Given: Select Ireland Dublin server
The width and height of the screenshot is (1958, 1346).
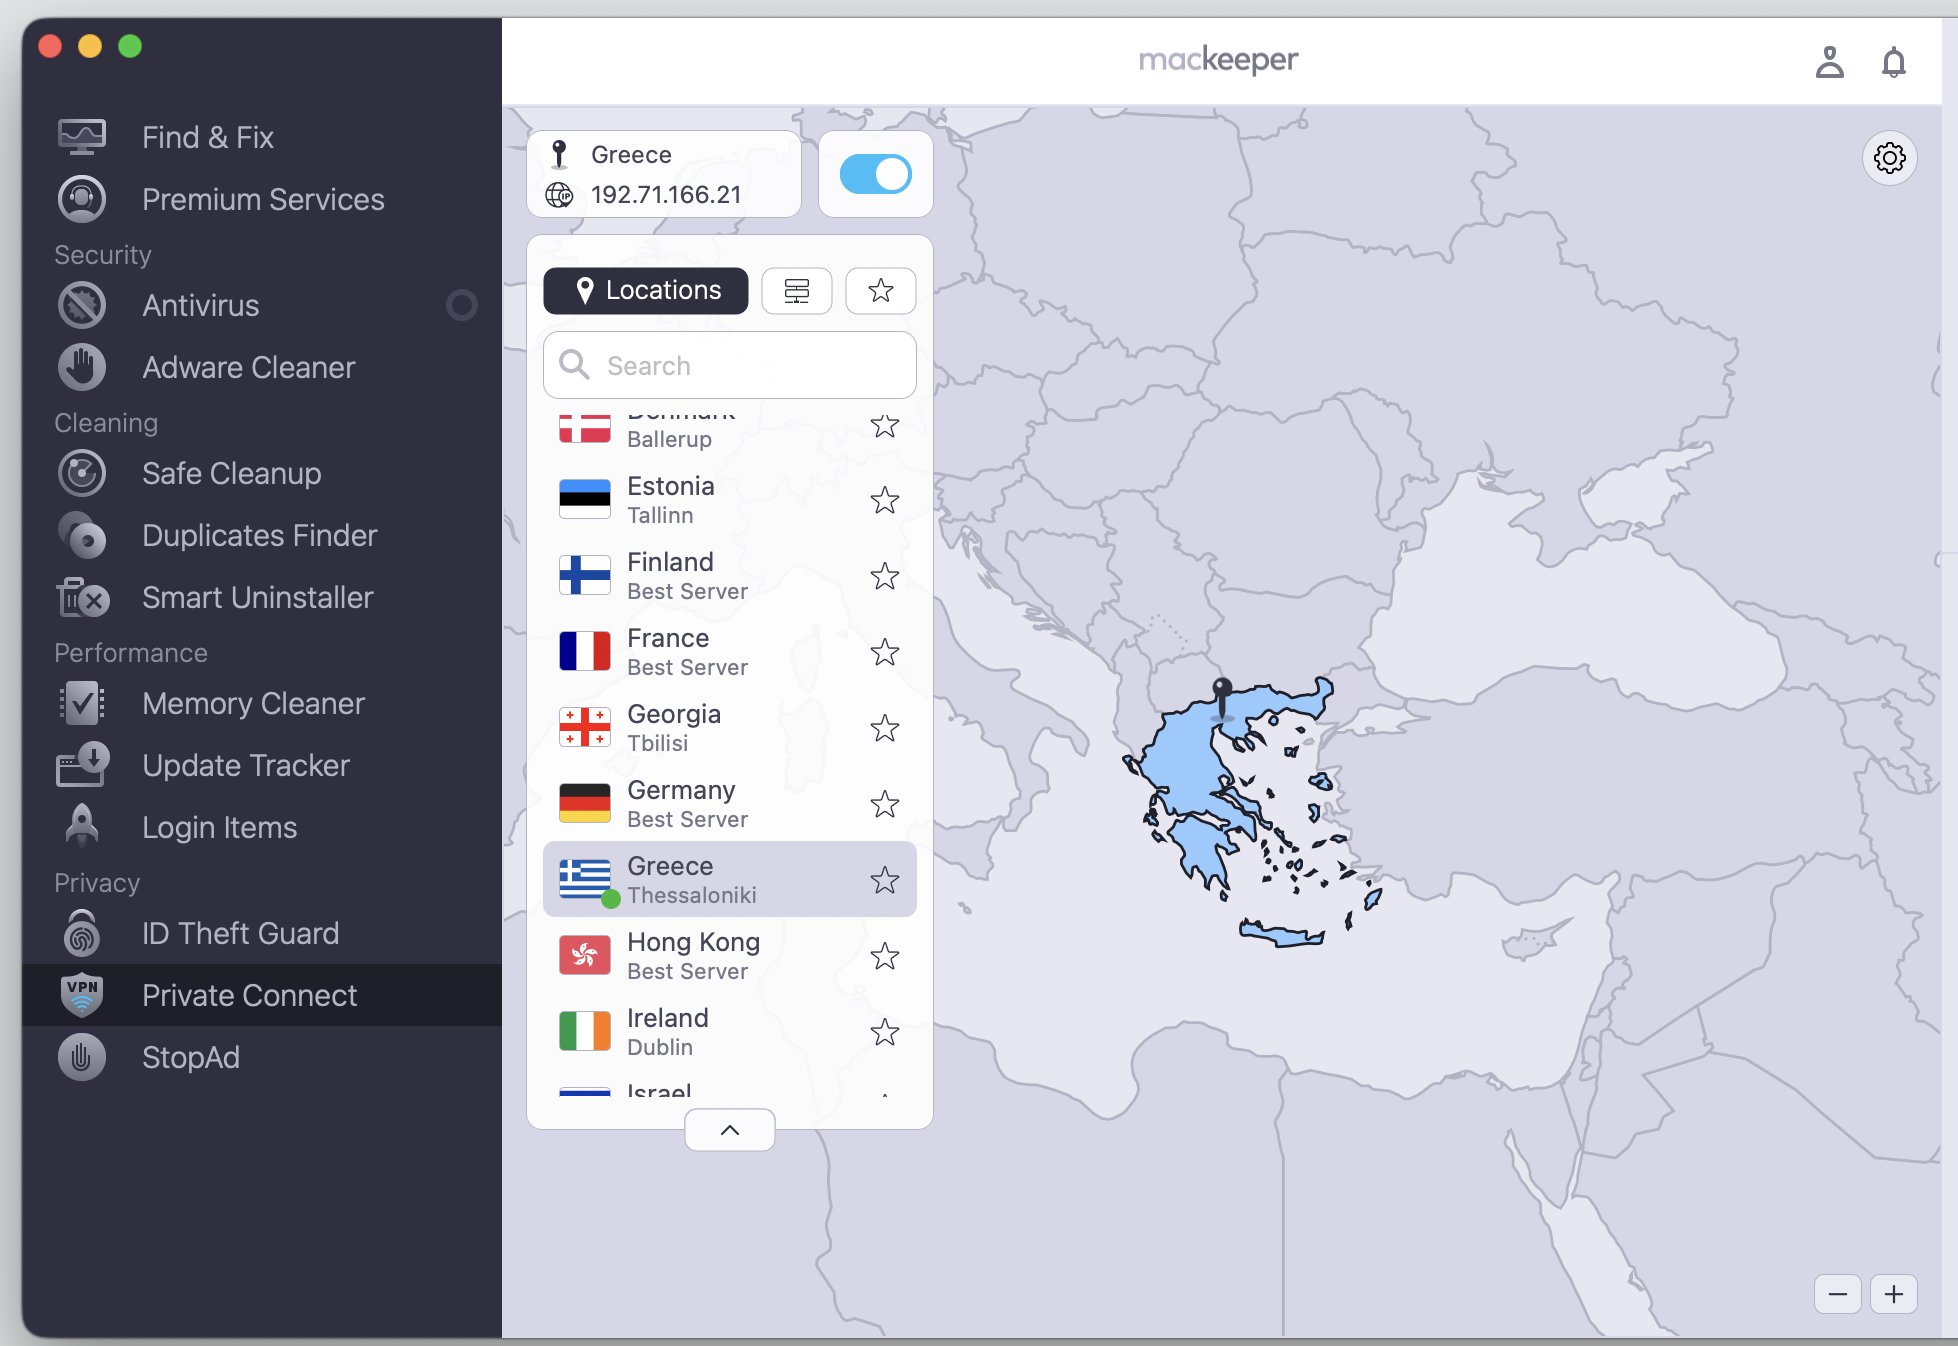Looking at the screenshot, I should [x=730, y=1032].
